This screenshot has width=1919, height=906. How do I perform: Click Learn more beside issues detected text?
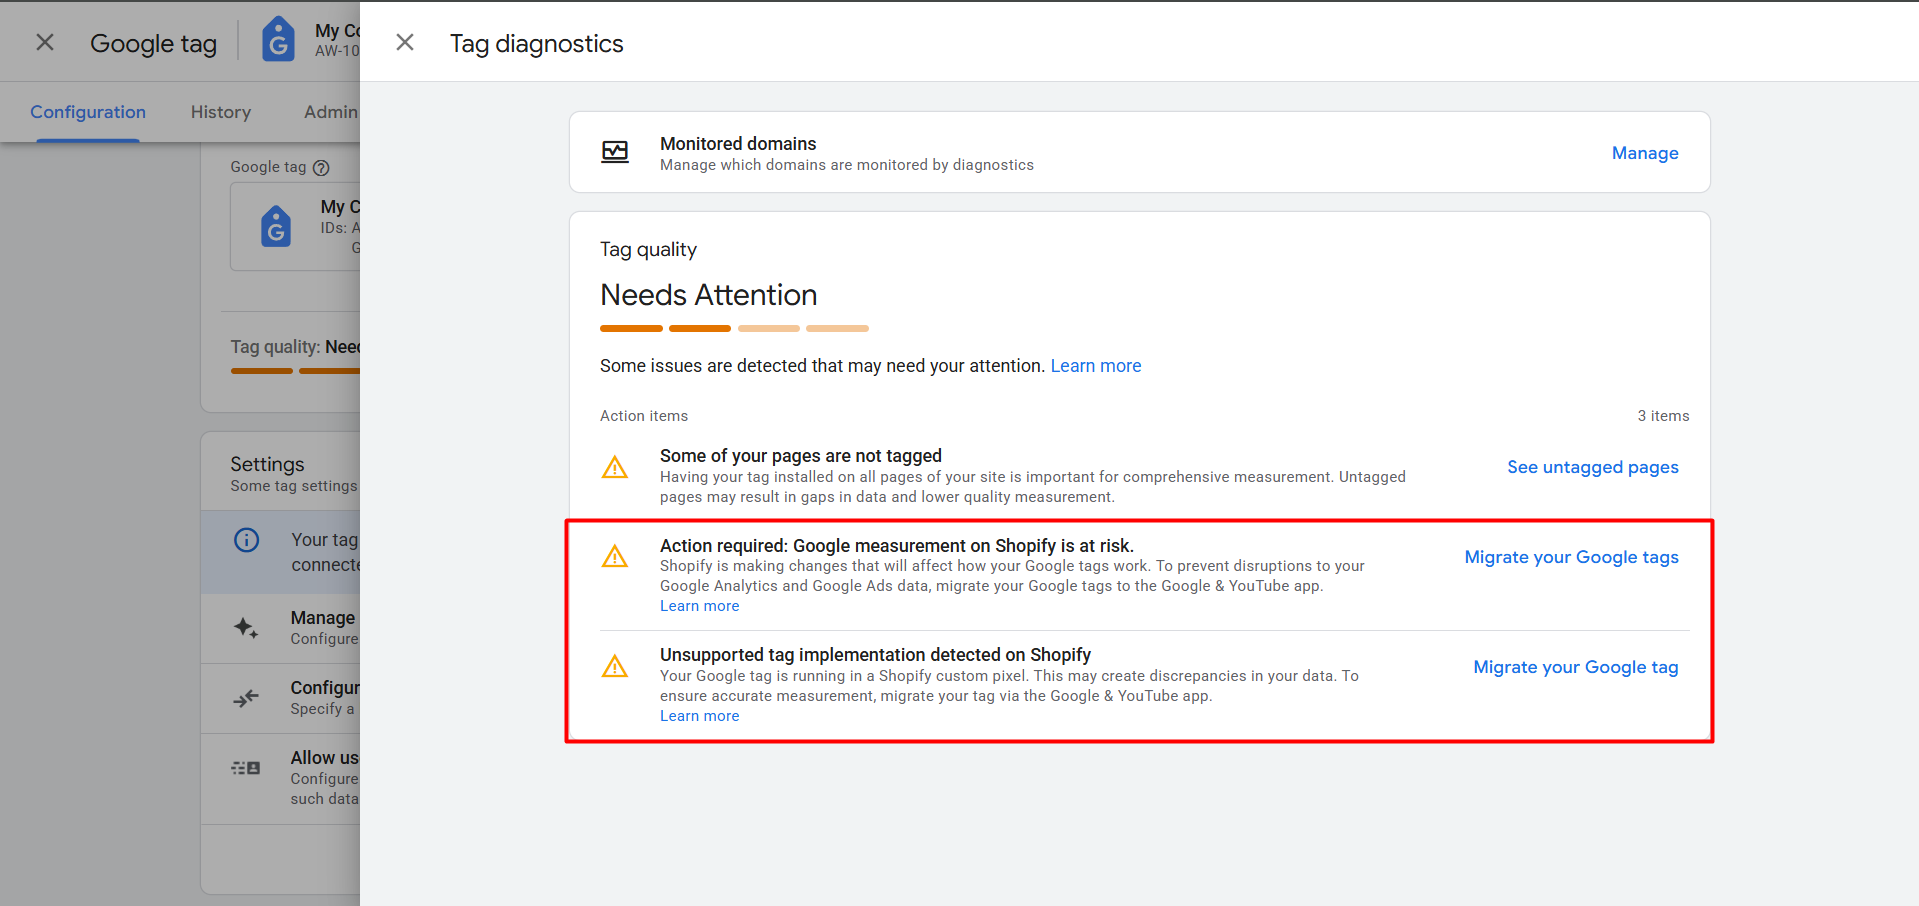coord(1095,366)
